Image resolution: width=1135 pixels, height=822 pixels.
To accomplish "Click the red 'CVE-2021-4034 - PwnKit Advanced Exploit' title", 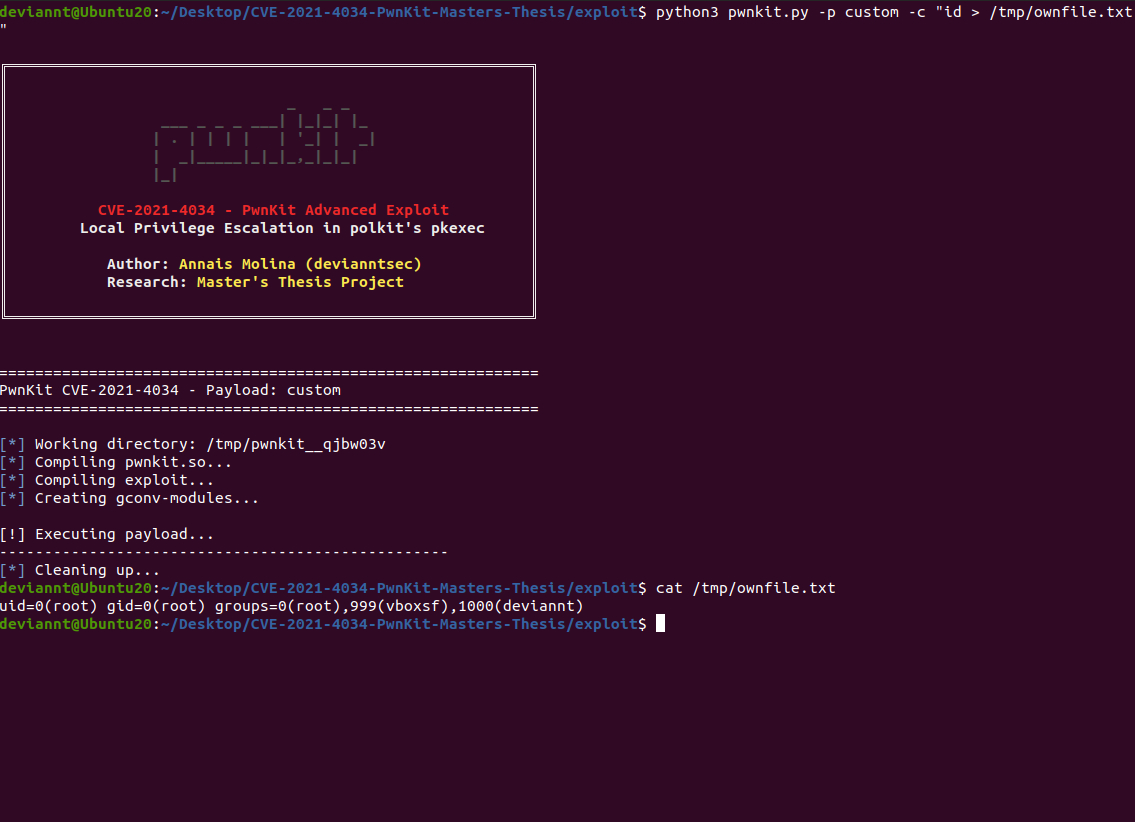I will (274, 210).
